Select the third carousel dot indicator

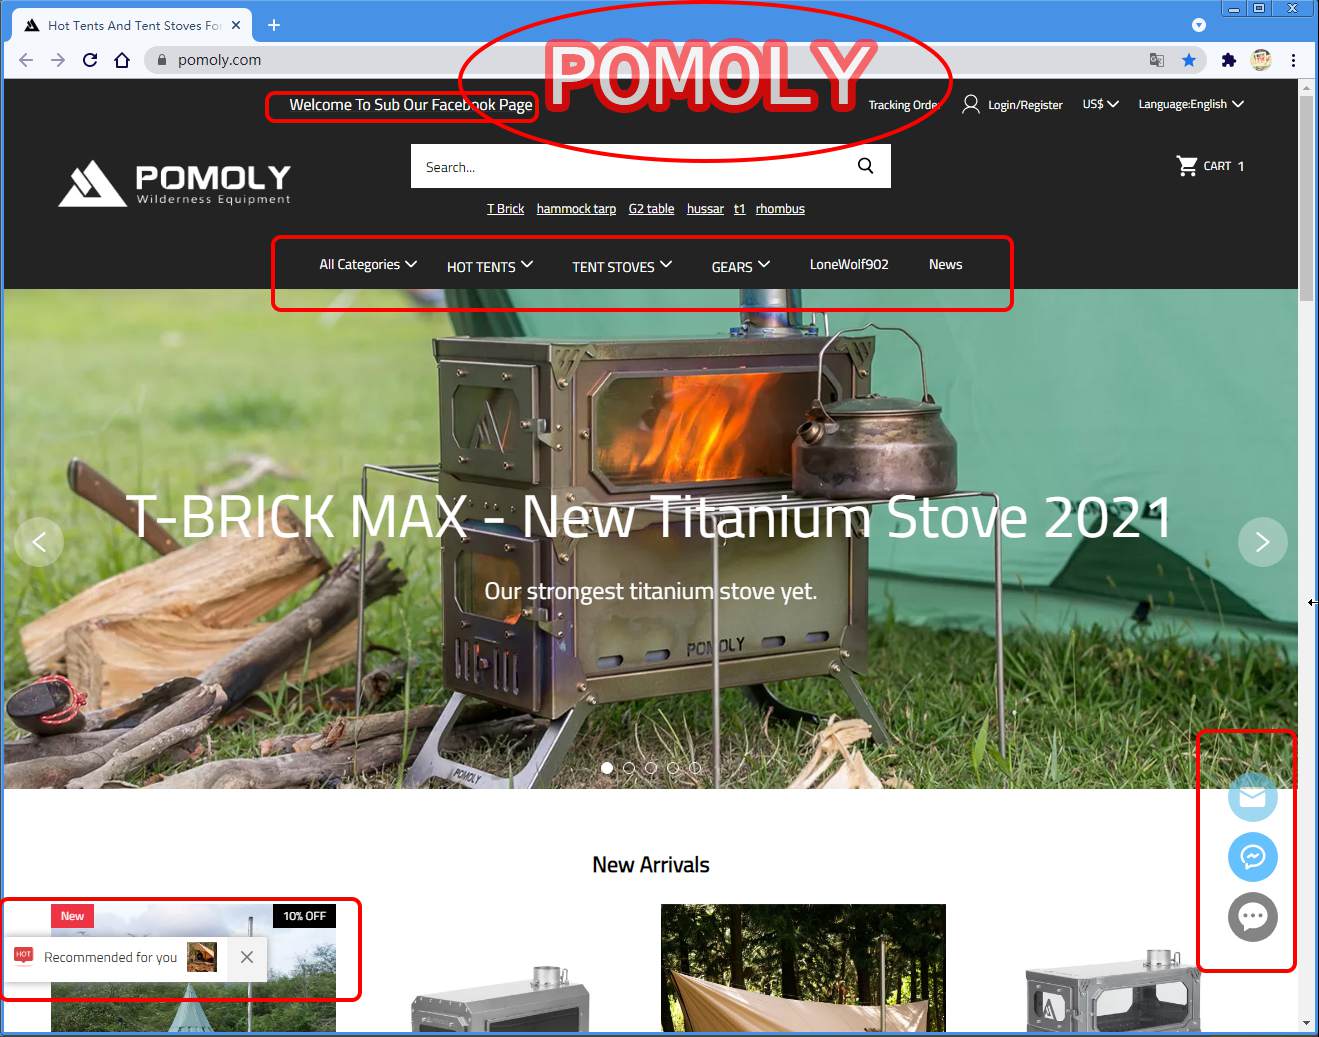point(651,768)
